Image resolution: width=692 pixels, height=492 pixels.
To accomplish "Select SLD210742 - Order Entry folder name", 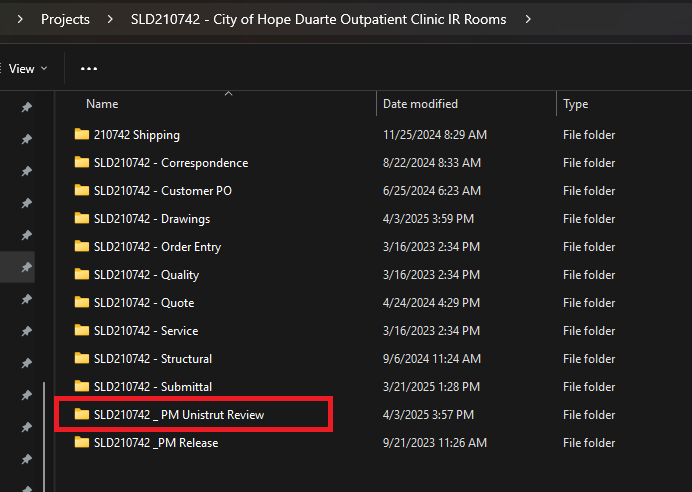I will 158,247.
